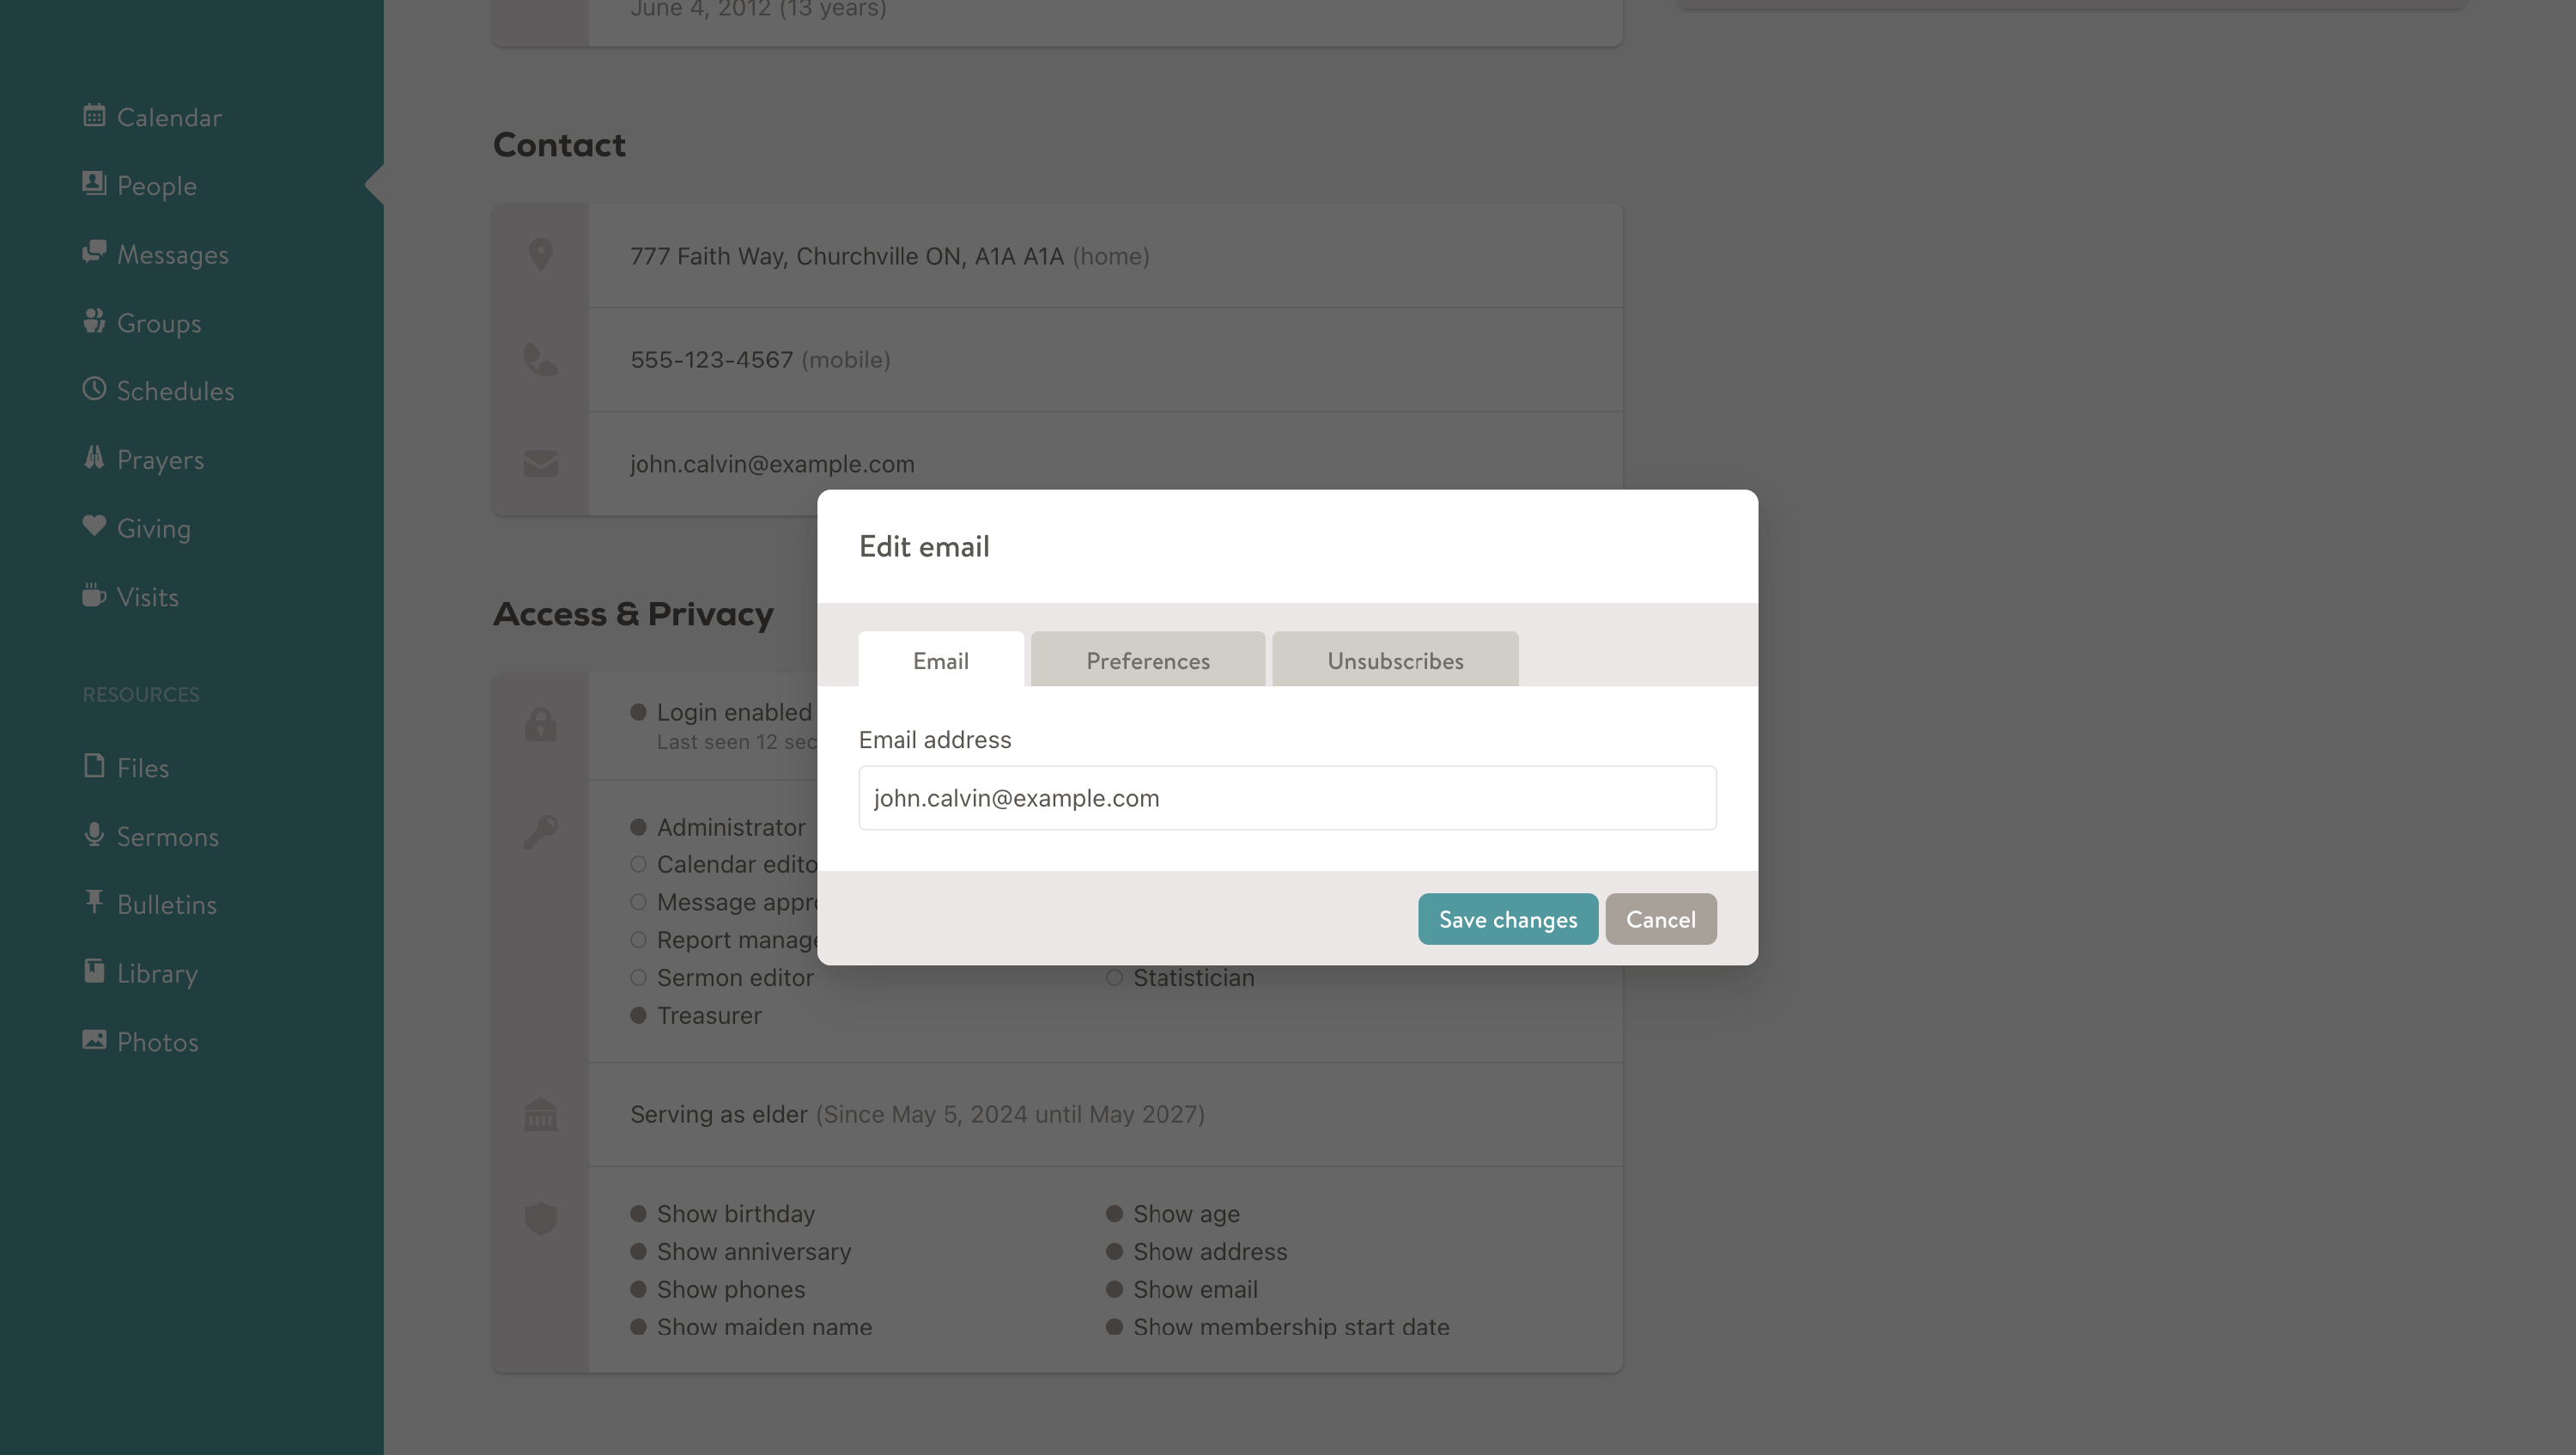Click the Groups icon in the sidebar
The height and width of the screenshot is (1455, 2576).
click(x=94, y=321)
